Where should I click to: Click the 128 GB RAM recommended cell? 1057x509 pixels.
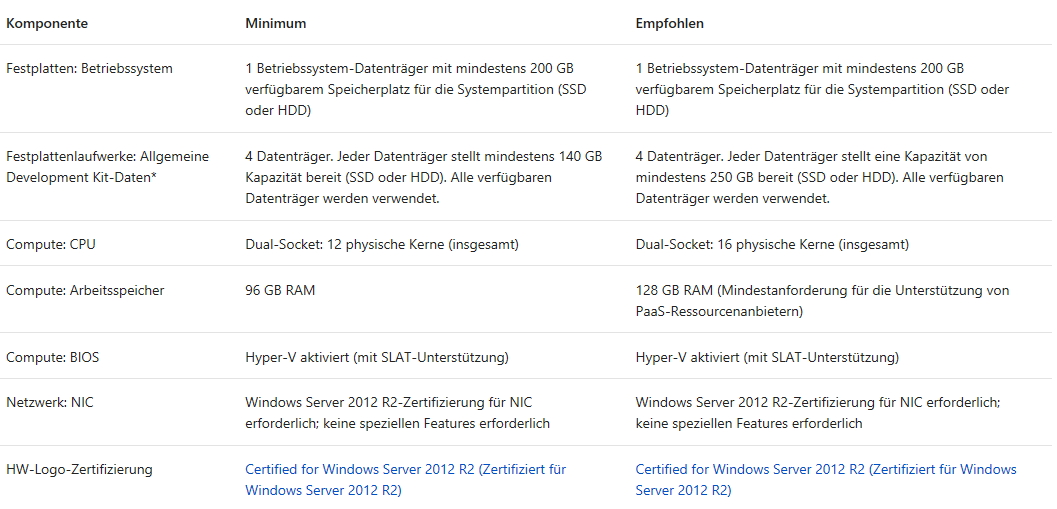point(822,301)
